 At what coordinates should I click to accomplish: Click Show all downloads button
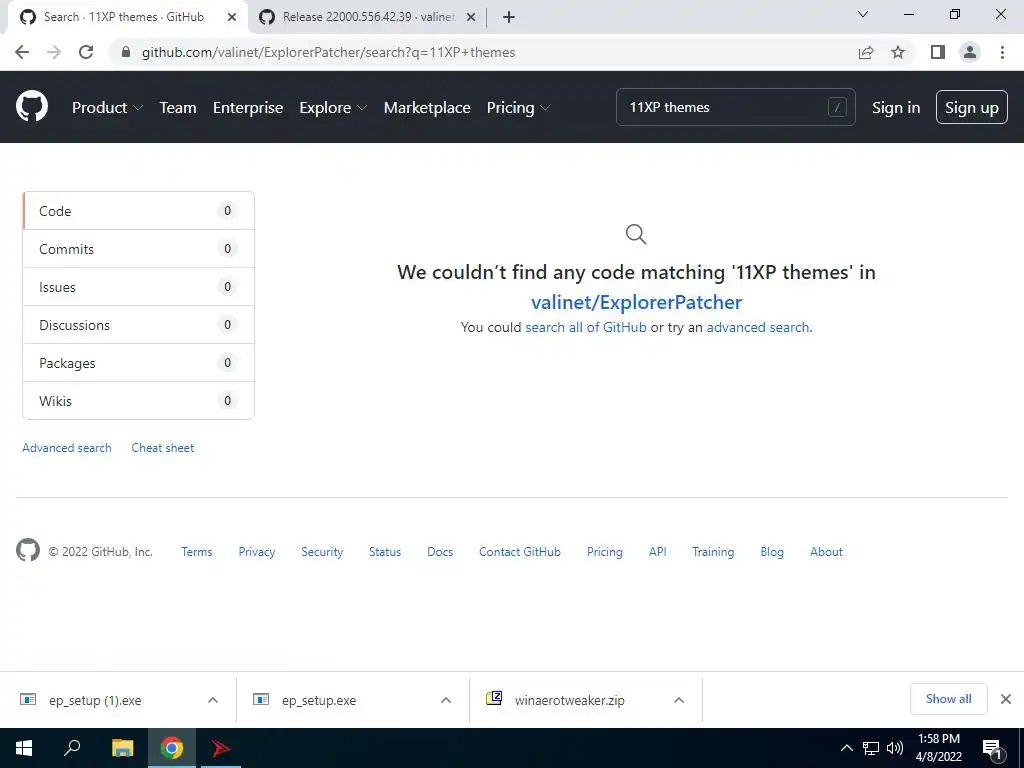[x=948, y=699]
